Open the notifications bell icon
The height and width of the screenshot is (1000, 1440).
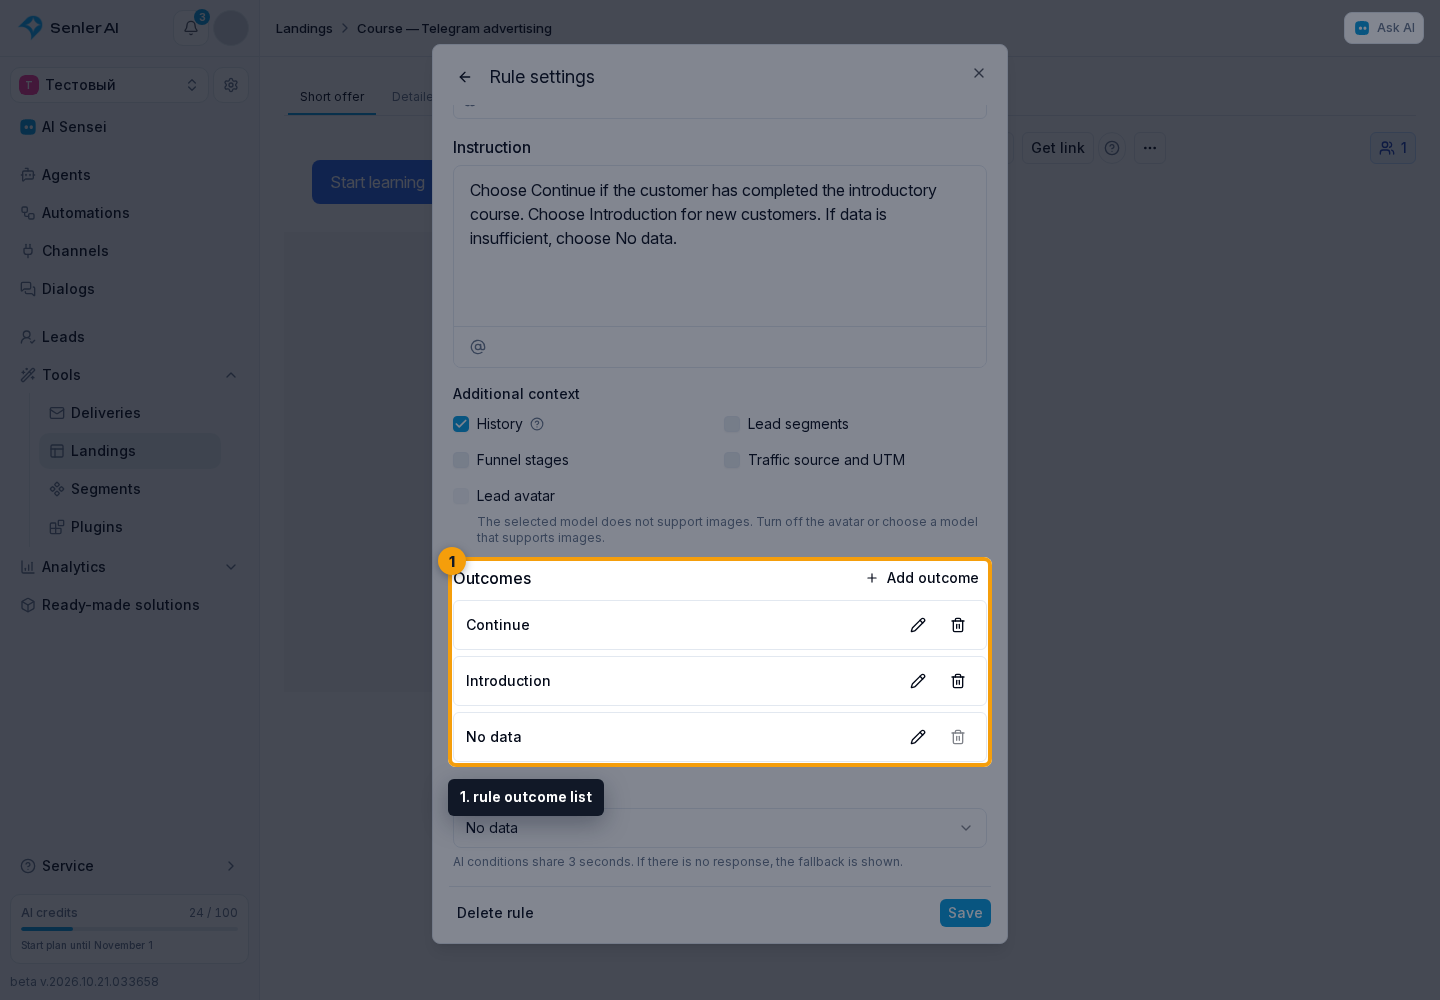click(x=191, y=28)
